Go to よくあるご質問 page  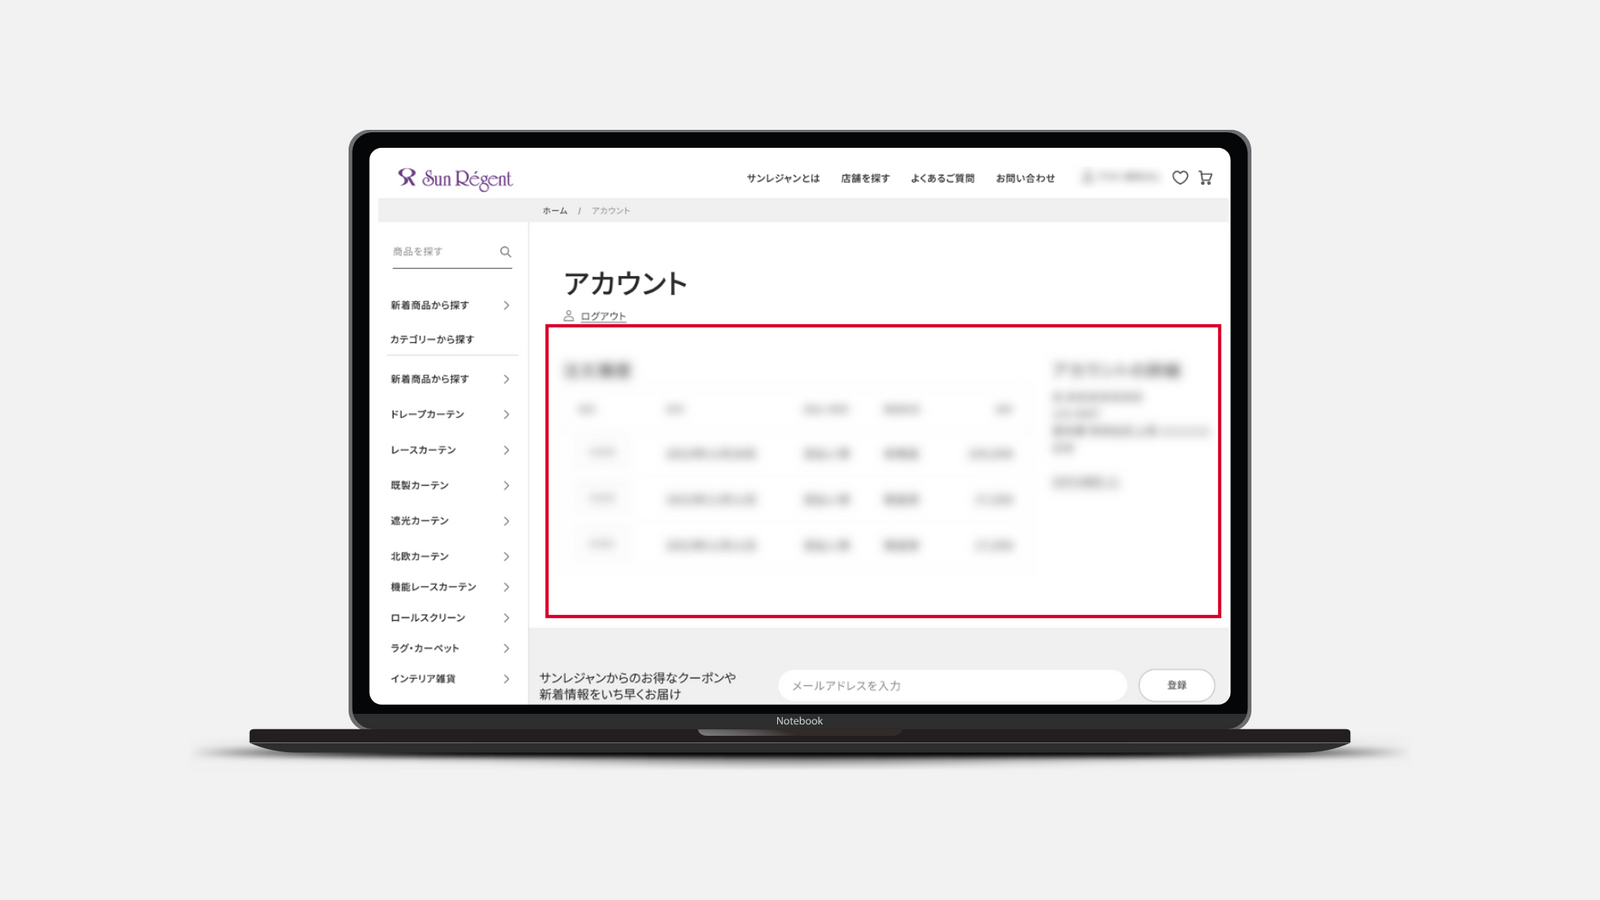pyautogui.click(x=942, y=178)
